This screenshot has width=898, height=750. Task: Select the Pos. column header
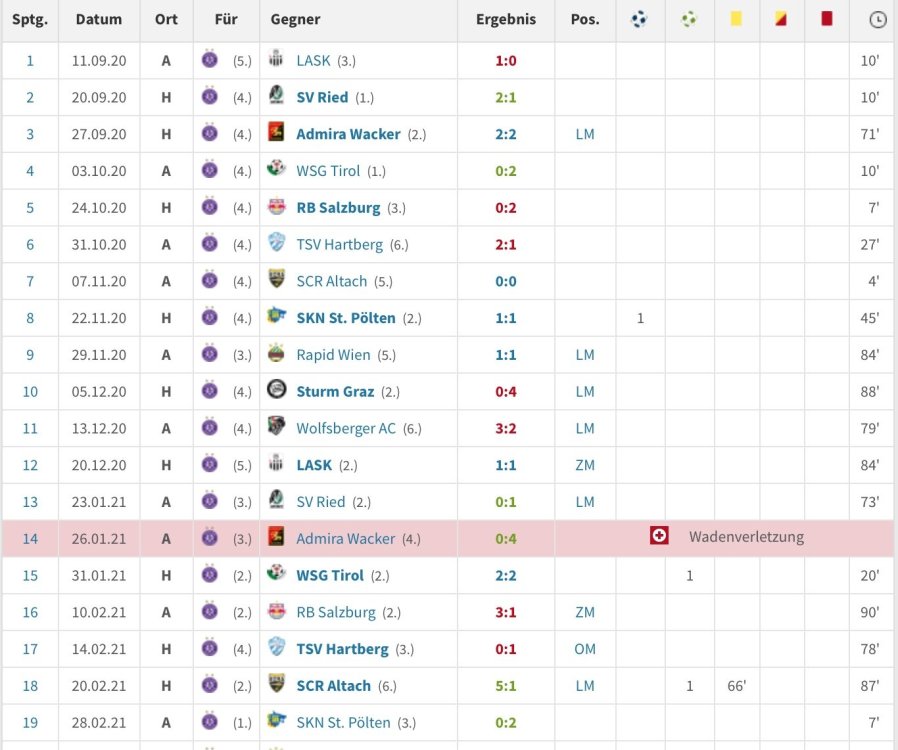585,19
